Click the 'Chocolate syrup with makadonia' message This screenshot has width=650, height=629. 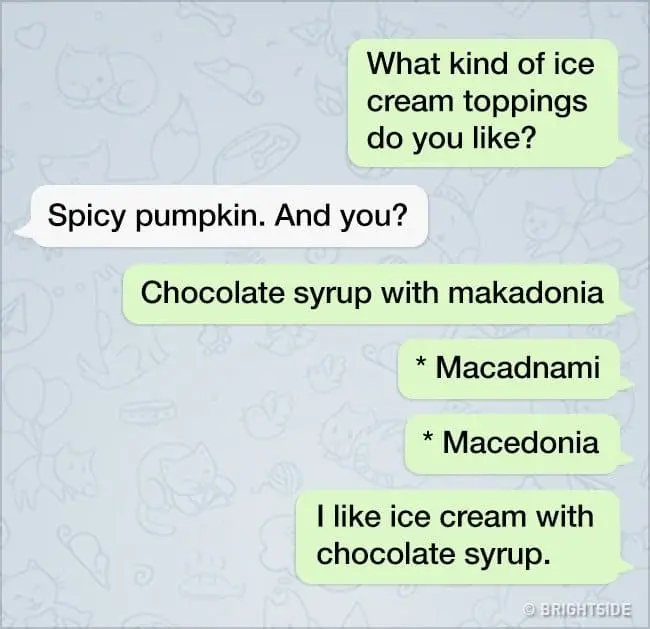371,293
